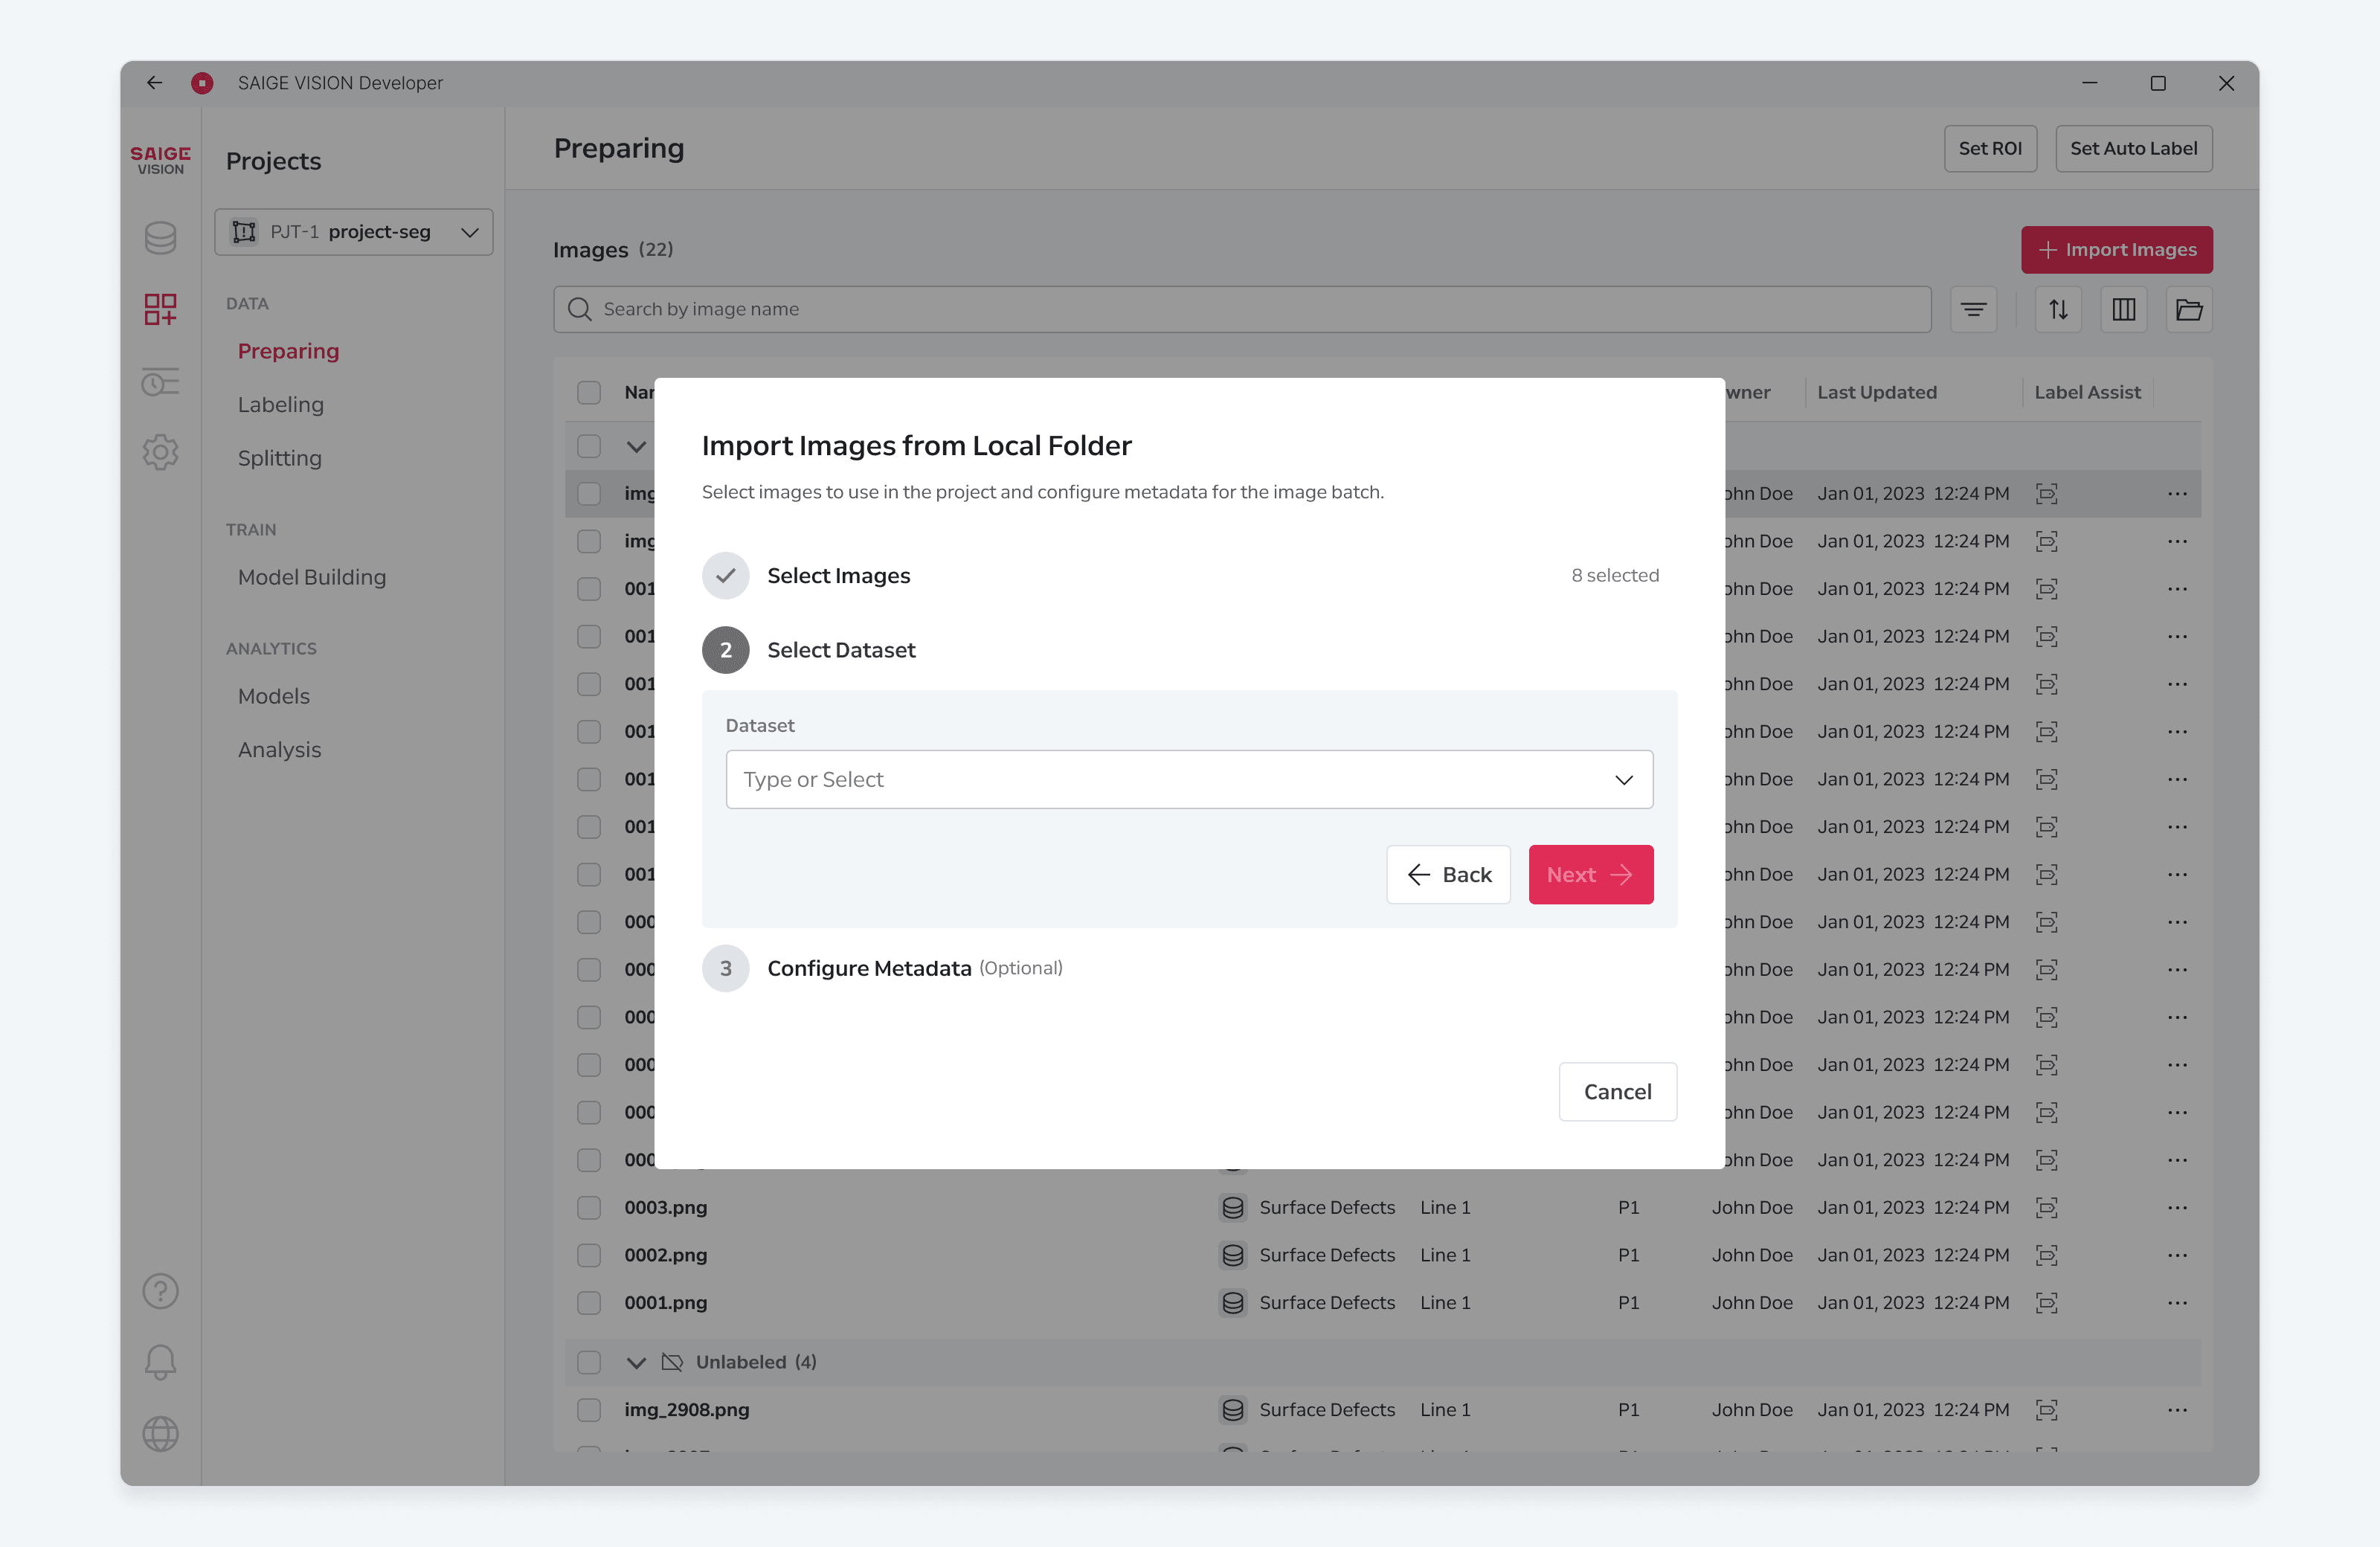The height and width of the screenshot is (1547, 2380).
Task: Click the sort arrows toolbar icon
Action: (2058, 310)
